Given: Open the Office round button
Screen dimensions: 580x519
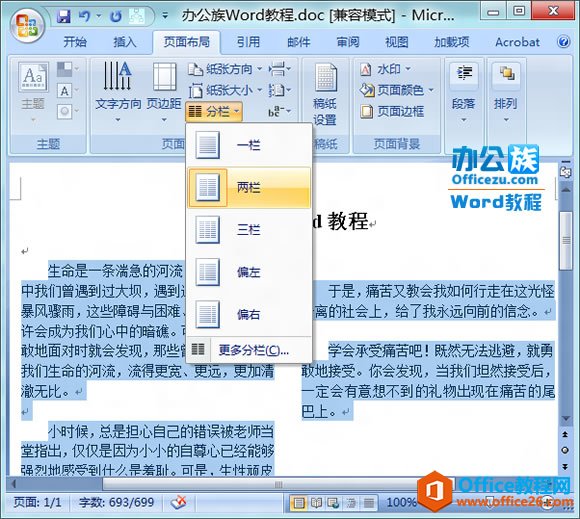Looking at the screenshot, I should 26,25.
